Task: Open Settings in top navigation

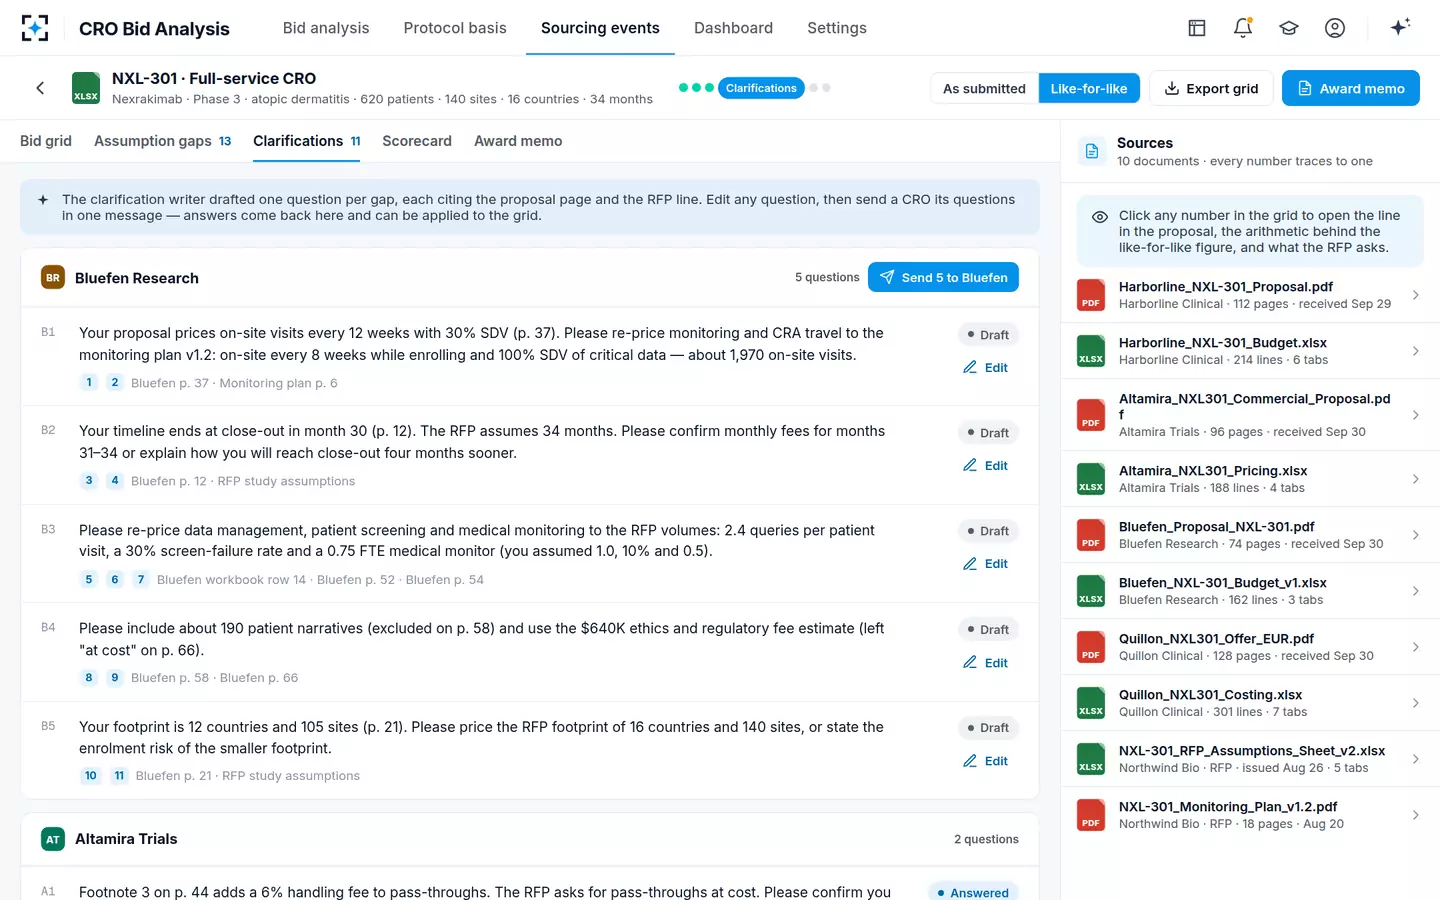Action: tap(837, 28)
